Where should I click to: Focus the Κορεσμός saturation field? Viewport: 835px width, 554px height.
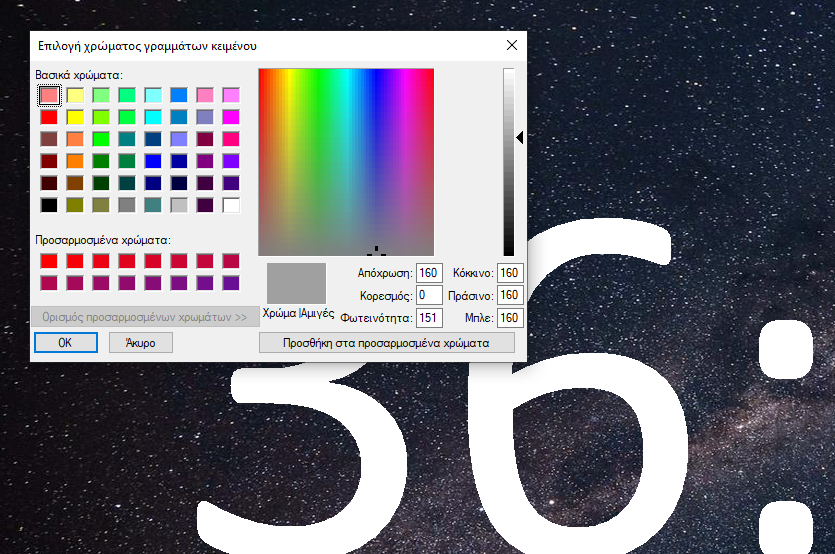pyautogui.click(x=429, y=295)
